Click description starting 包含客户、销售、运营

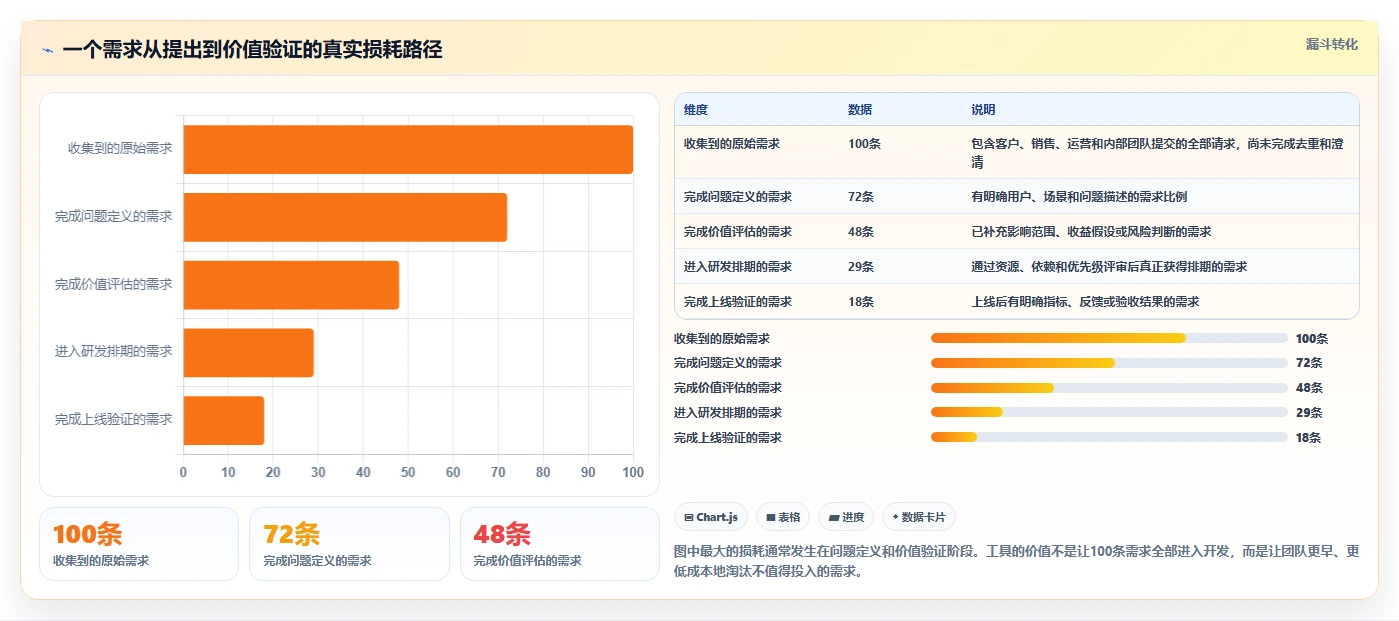click(x=1157, y=153)
